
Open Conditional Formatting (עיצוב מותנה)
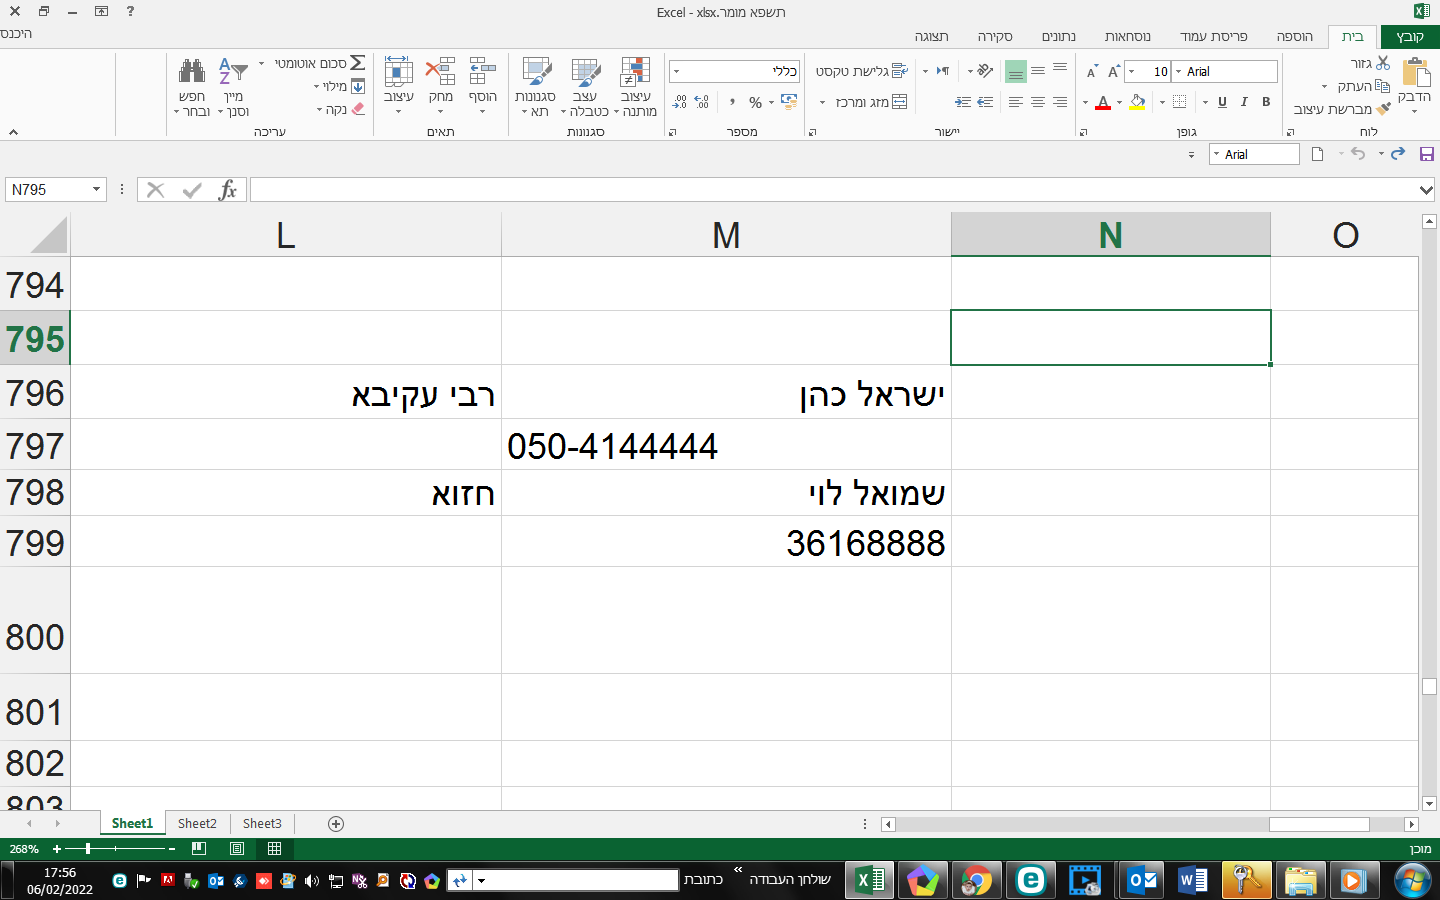(636, 86)
